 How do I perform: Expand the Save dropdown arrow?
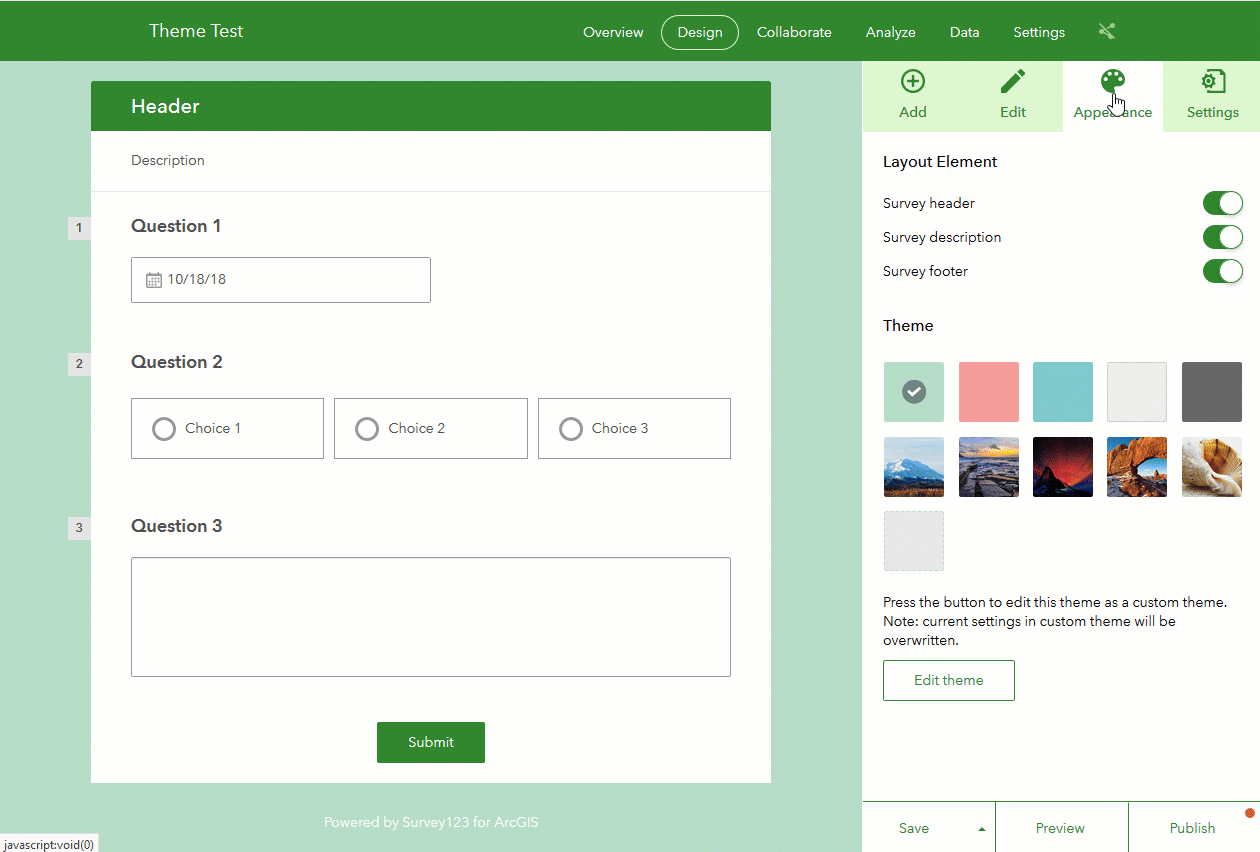(x=981, y=828)
